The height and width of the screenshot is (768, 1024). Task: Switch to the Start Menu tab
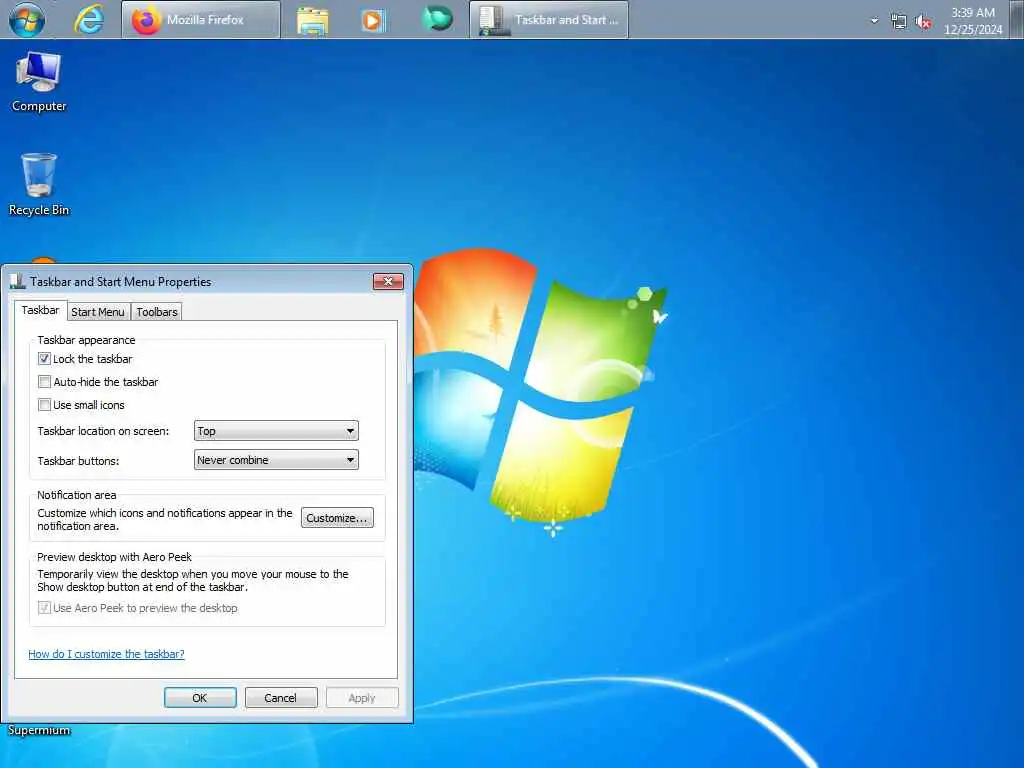(x=98, y=312)
